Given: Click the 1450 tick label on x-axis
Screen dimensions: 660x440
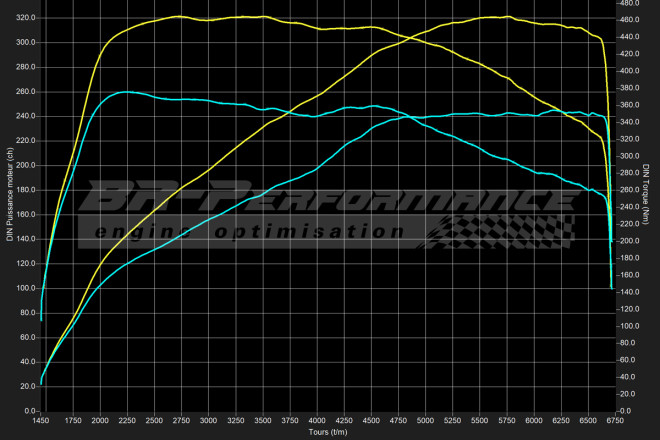Looking at the screenshot, I should pos(42,421).
